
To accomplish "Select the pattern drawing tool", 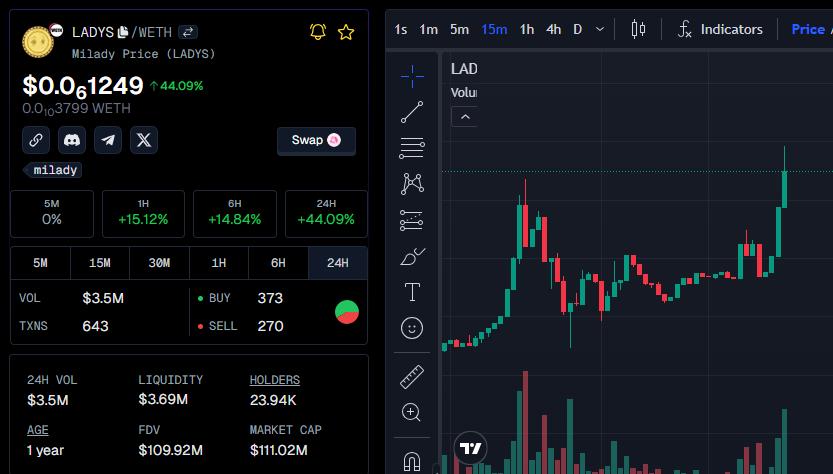I will point(412,184).
